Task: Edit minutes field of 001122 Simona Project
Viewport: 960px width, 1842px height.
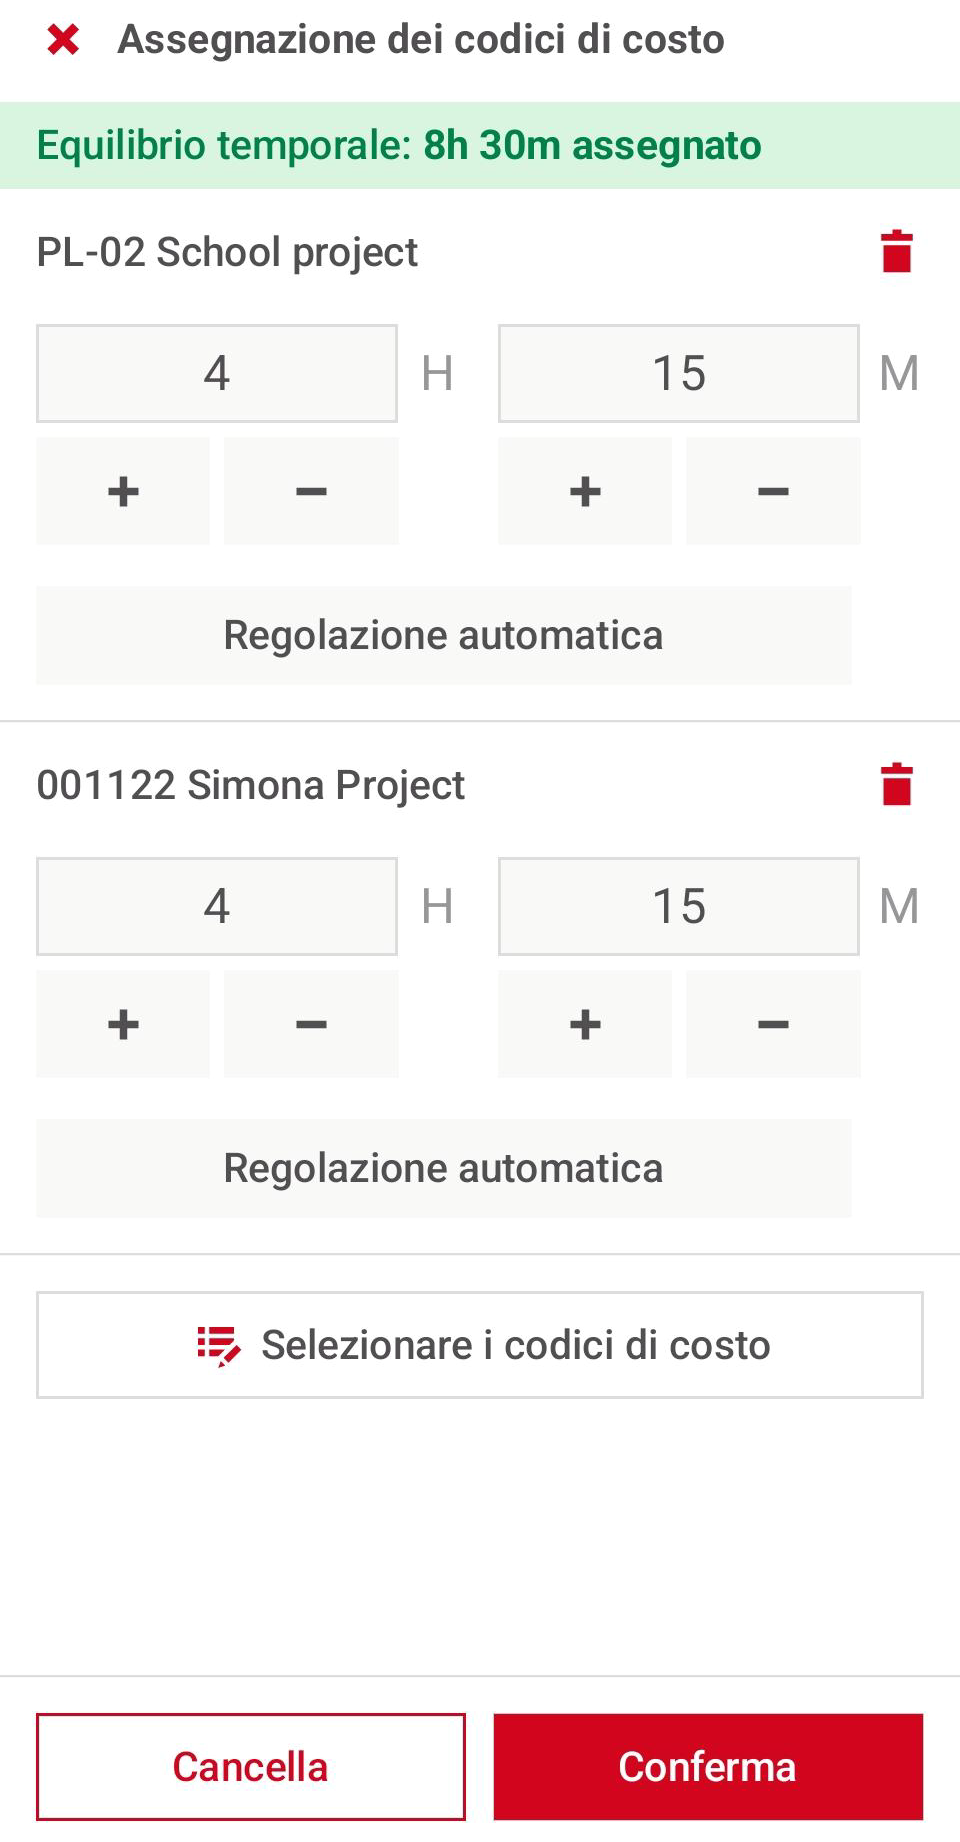Action: [679, 906]
